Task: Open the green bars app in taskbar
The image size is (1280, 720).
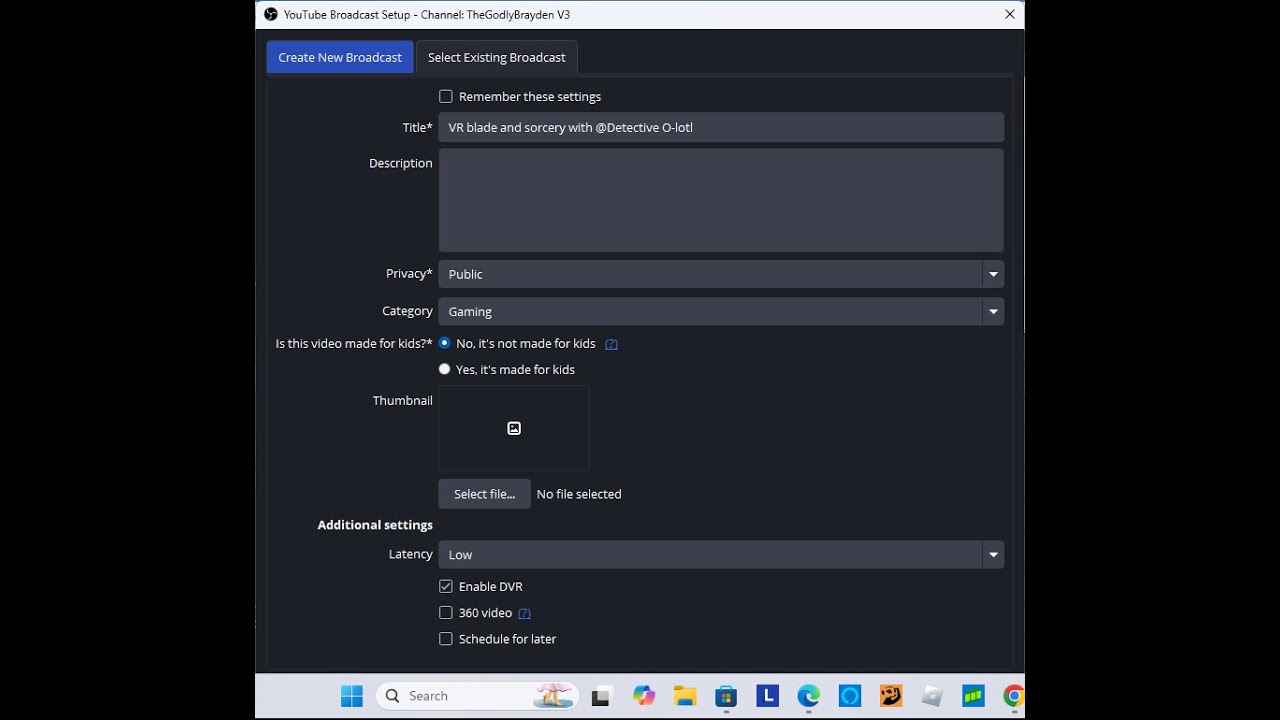Action: 973,696
